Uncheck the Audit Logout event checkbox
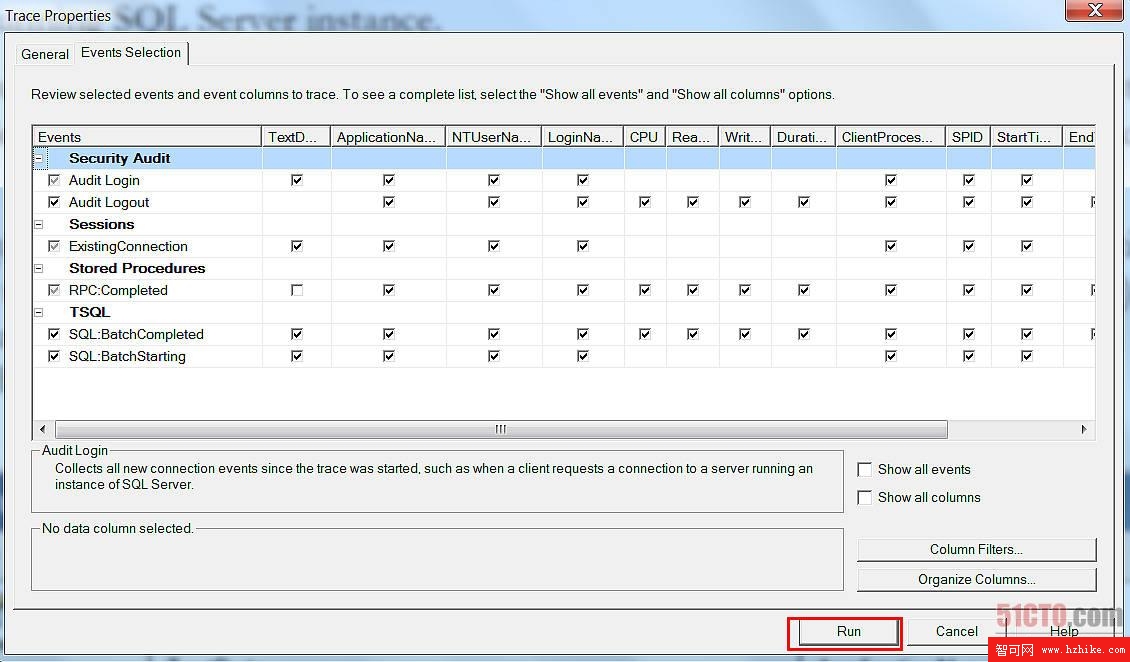Viewport: 1130px width, 662px height. pos(54,202)
